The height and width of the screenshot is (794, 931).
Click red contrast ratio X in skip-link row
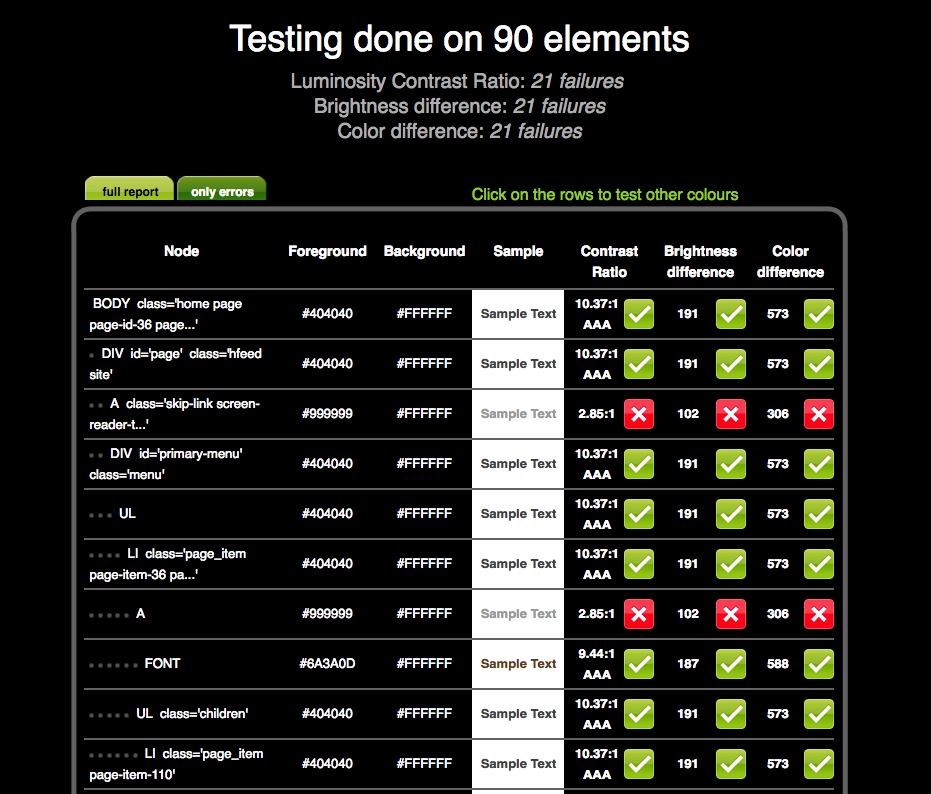pos(639,414)
